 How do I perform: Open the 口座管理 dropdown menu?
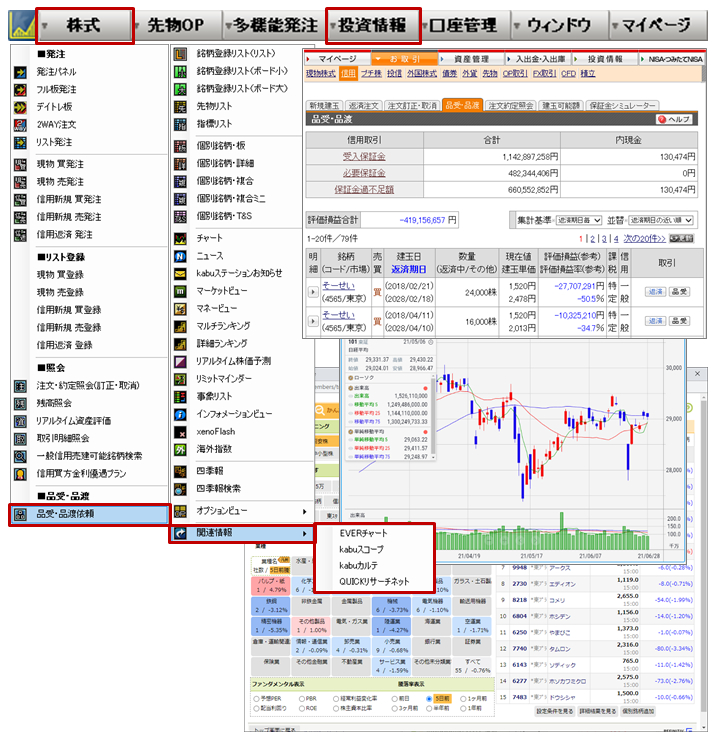466,25
